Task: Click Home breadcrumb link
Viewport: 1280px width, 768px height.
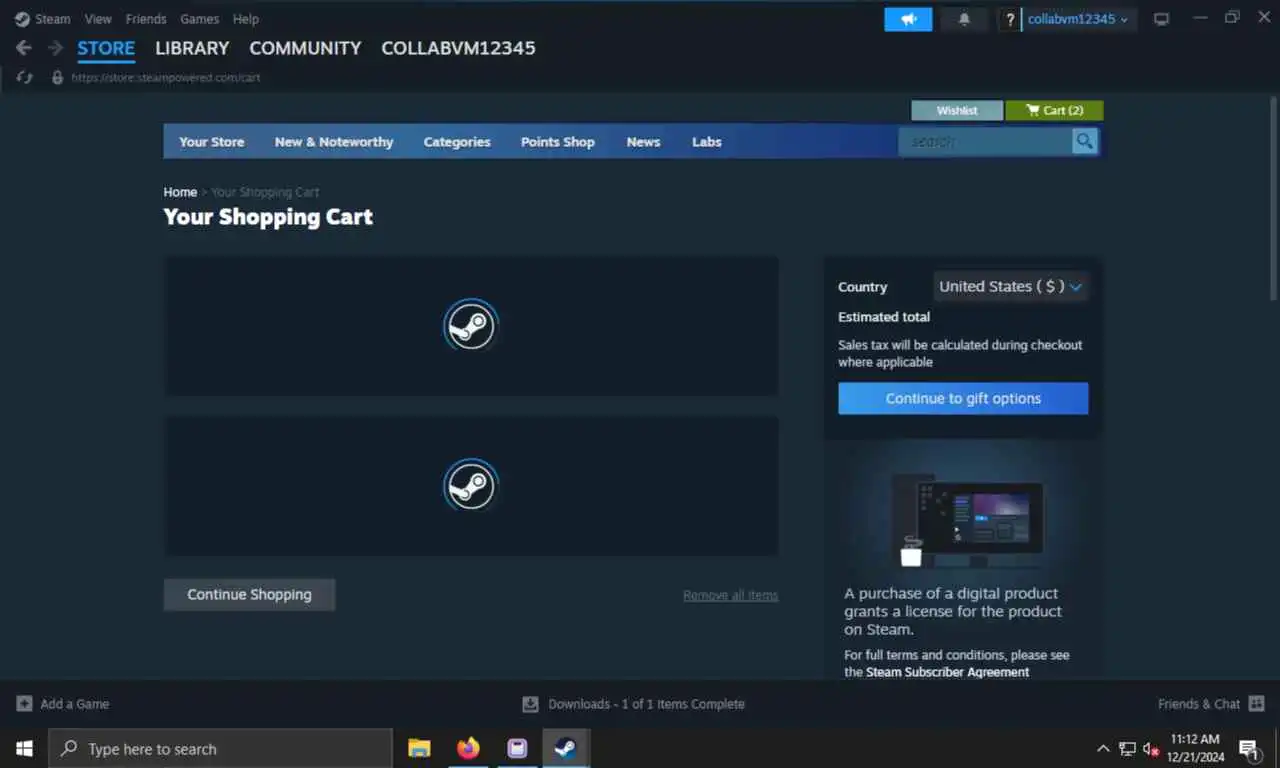Action: coord(180,192)
